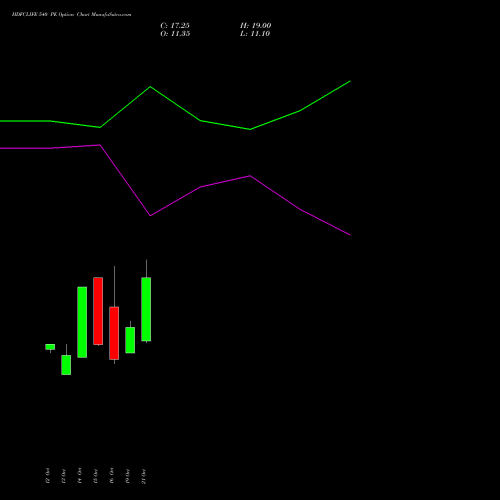500x500 pixels.
Task: Select the red candle above 15 Oct
Action: (98, 311)
